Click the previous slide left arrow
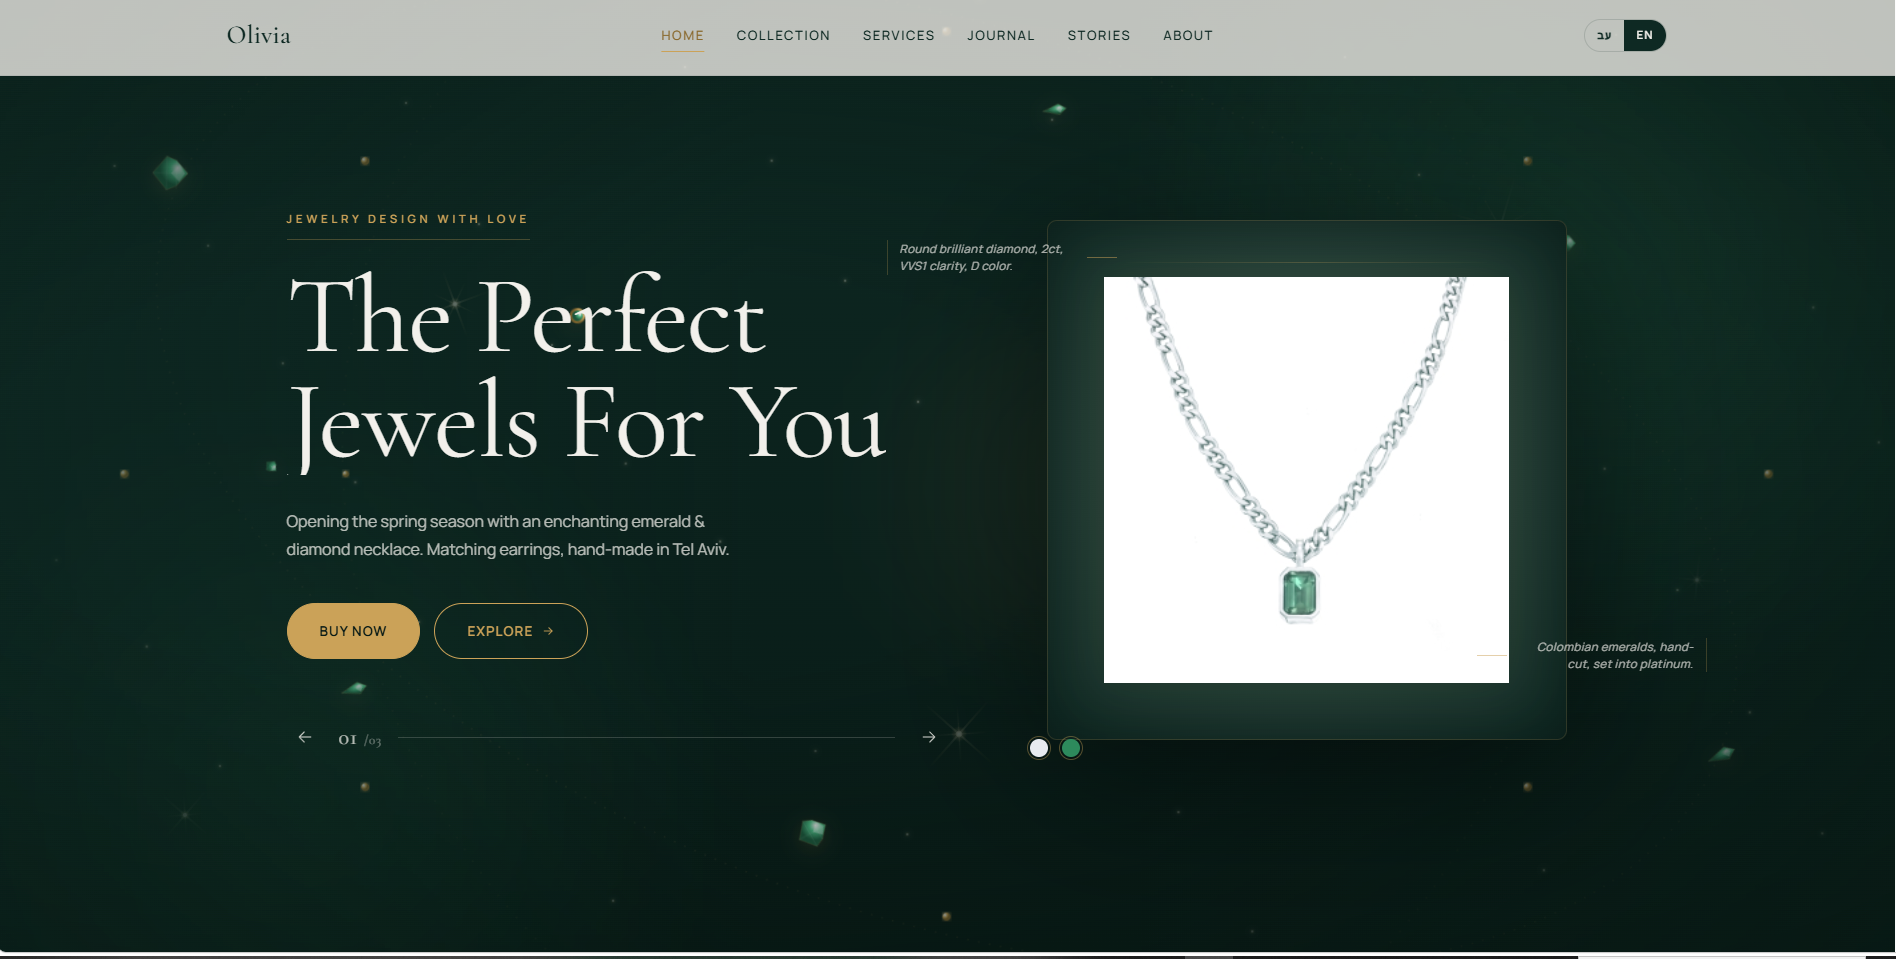Screen dimensions: 1896x959 tap(305, 737)
